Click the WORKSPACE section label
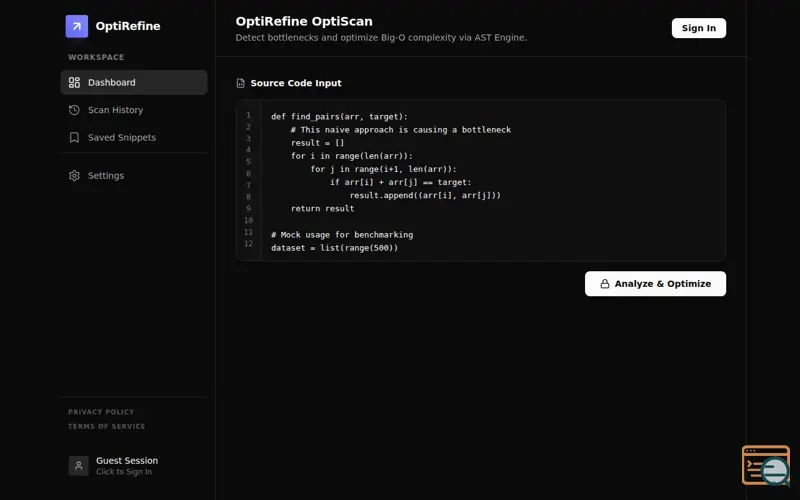This screenshot has width=800, height=500. [x=96, y=57]
